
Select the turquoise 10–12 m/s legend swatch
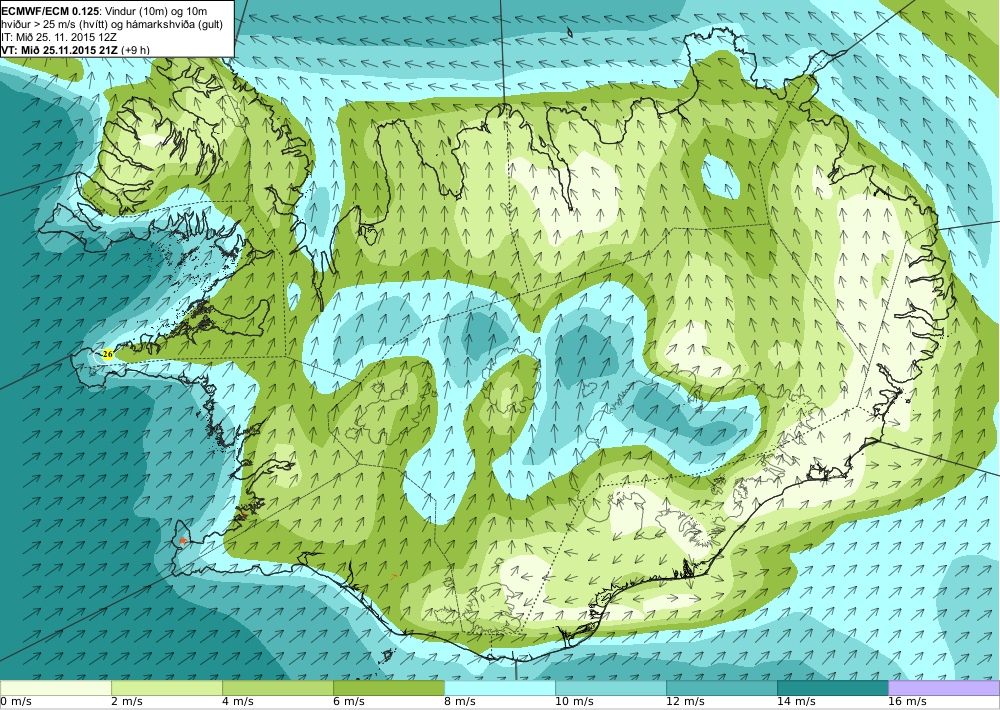[611, 688]
